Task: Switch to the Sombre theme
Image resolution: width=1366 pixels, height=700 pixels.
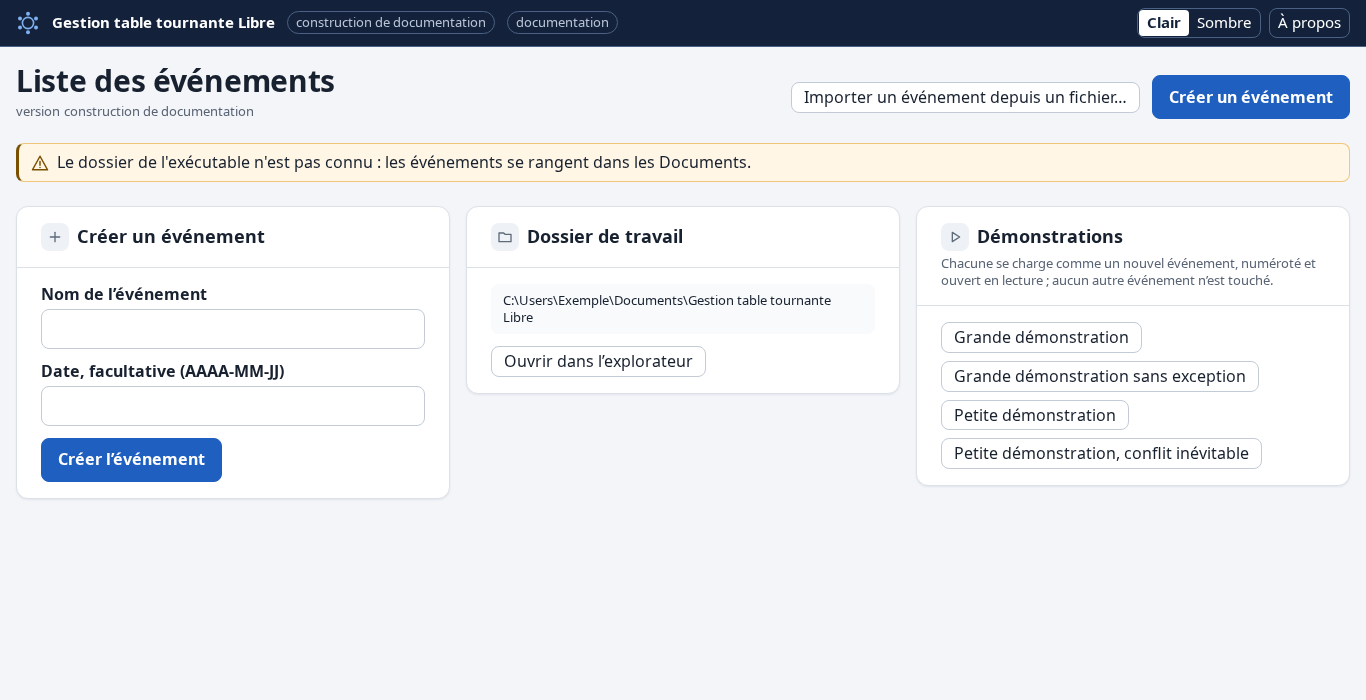Action: click(1224, 23)
